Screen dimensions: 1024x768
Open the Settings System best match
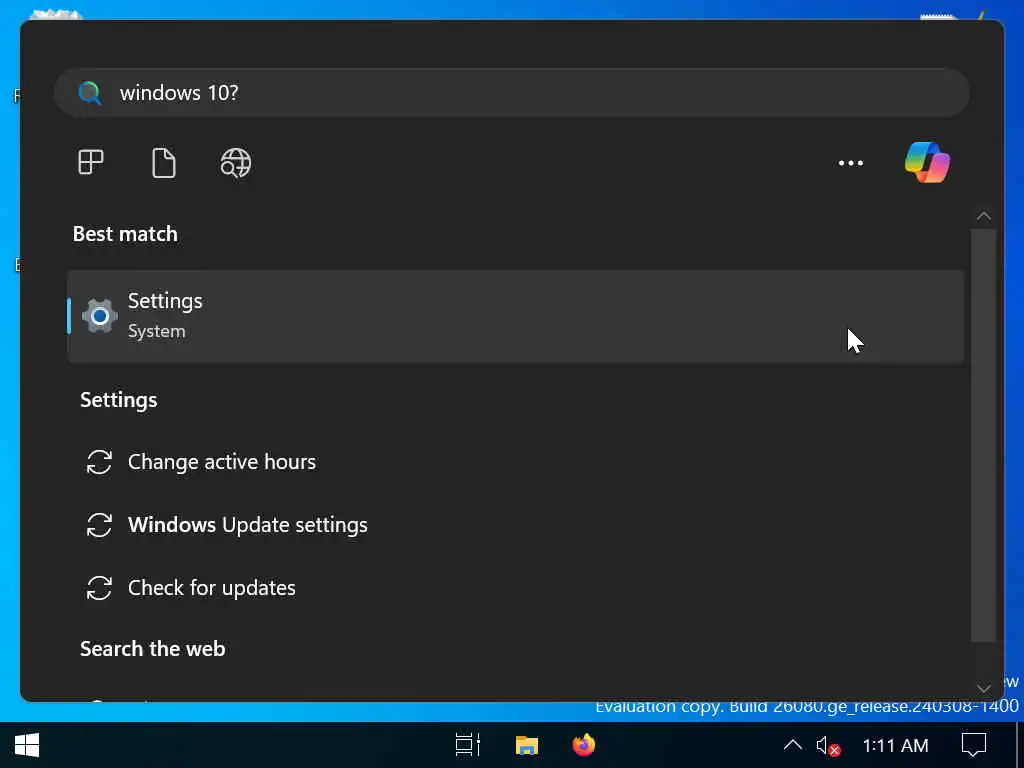(515, 316)
